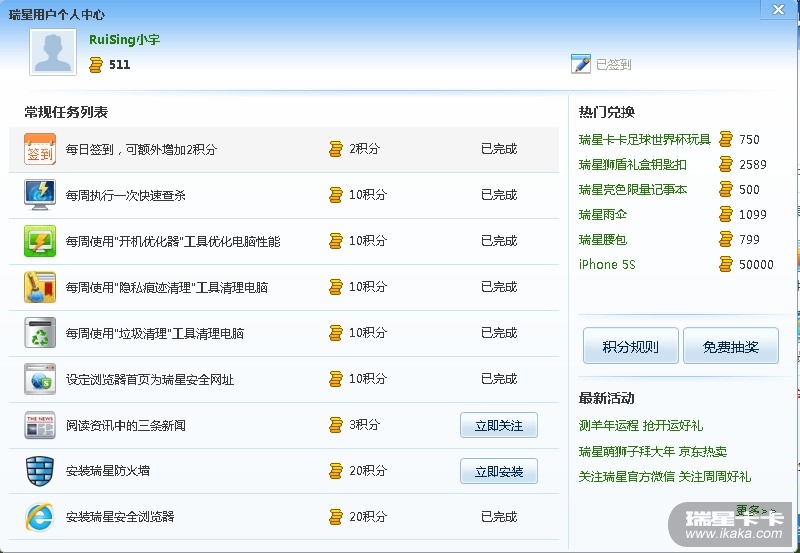Open 瑞星亮色限量记事本 reward link
Viewport: 800px width, 553px height.
pyautogui.click(x=633, y=189)
